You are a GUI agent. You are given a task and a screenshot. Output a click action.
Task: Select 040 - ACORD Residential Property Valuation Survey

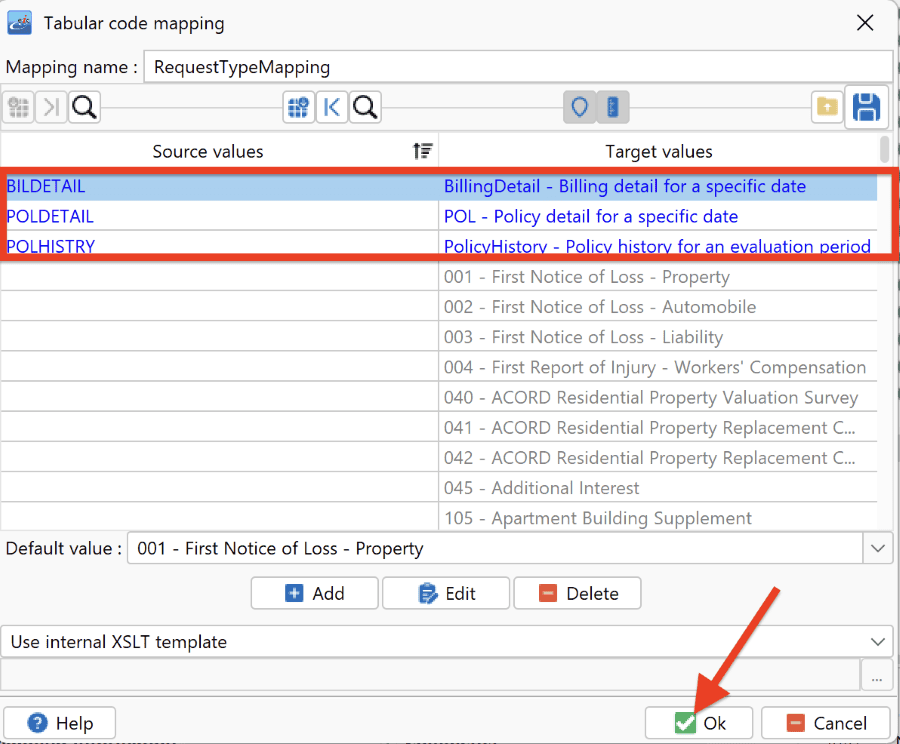coord(658,397)
